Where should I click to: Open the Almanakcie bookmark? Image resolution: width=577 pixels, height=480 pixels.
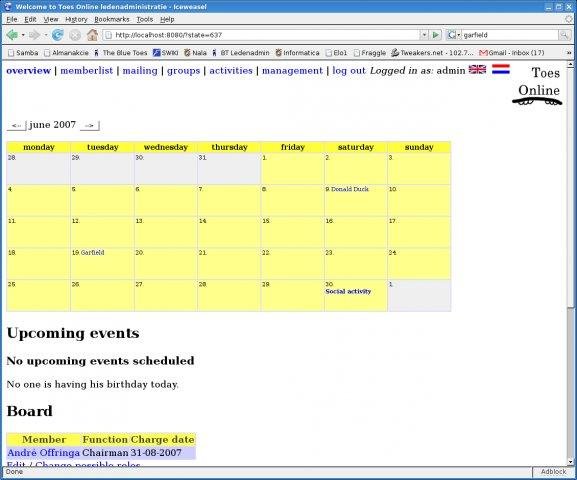coord(66,53)
